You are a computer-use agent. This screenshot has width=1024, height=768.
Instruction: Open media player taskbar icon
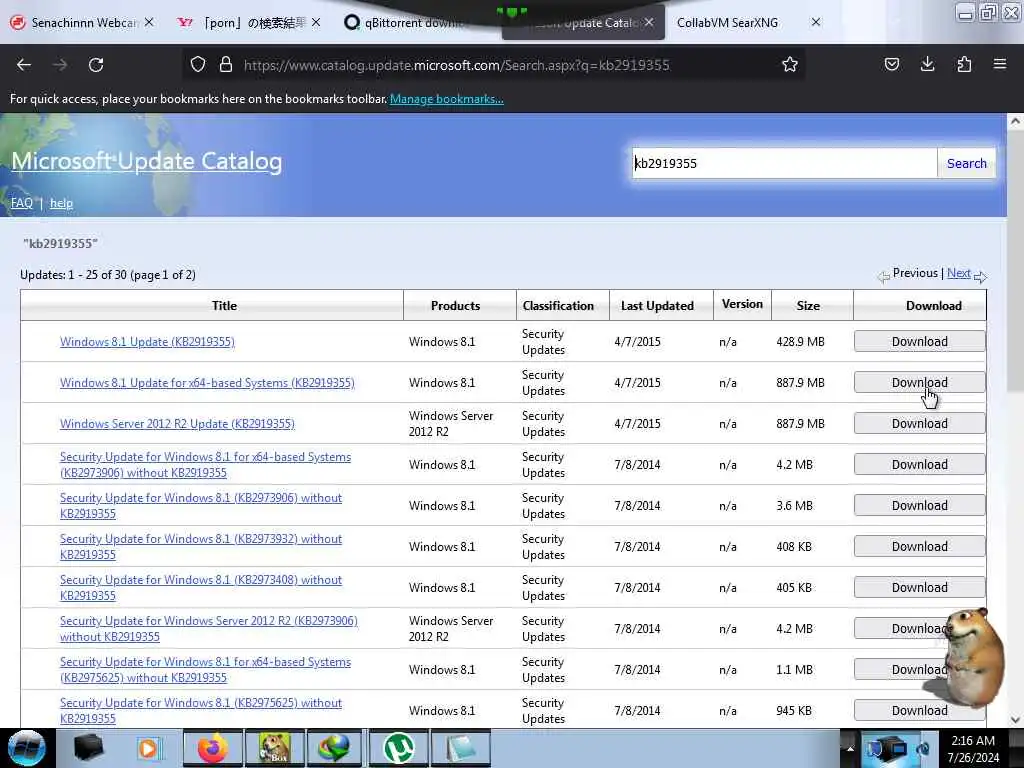click(149, 748)
